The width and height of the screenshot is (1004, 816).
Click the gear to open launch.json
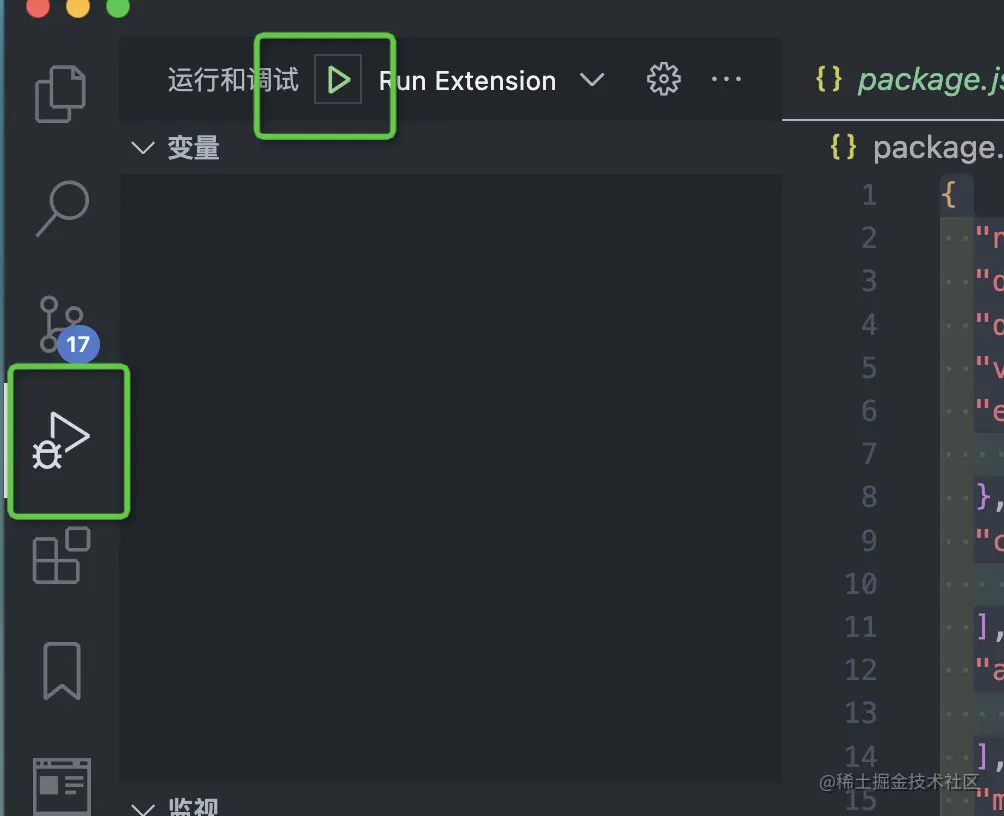[663, 80]
